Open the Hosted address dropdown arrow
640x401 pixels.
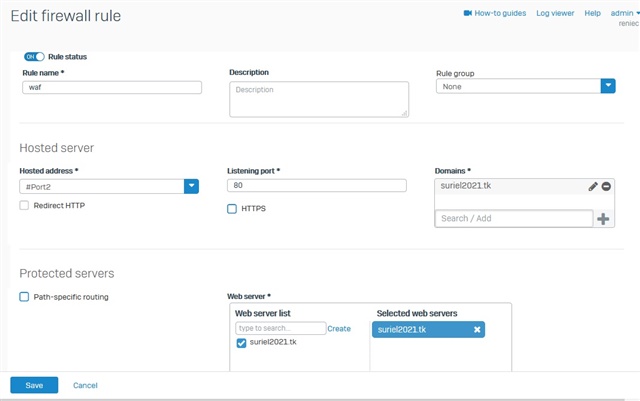click(191, 186)
